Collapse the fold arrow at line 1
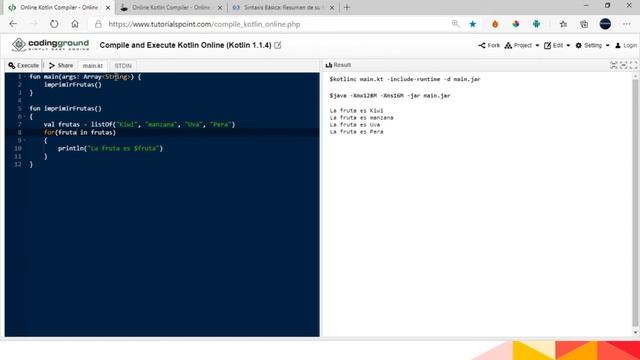Viewport: 640px width, 360px height. pyautogui.click(x=24, y=76)
